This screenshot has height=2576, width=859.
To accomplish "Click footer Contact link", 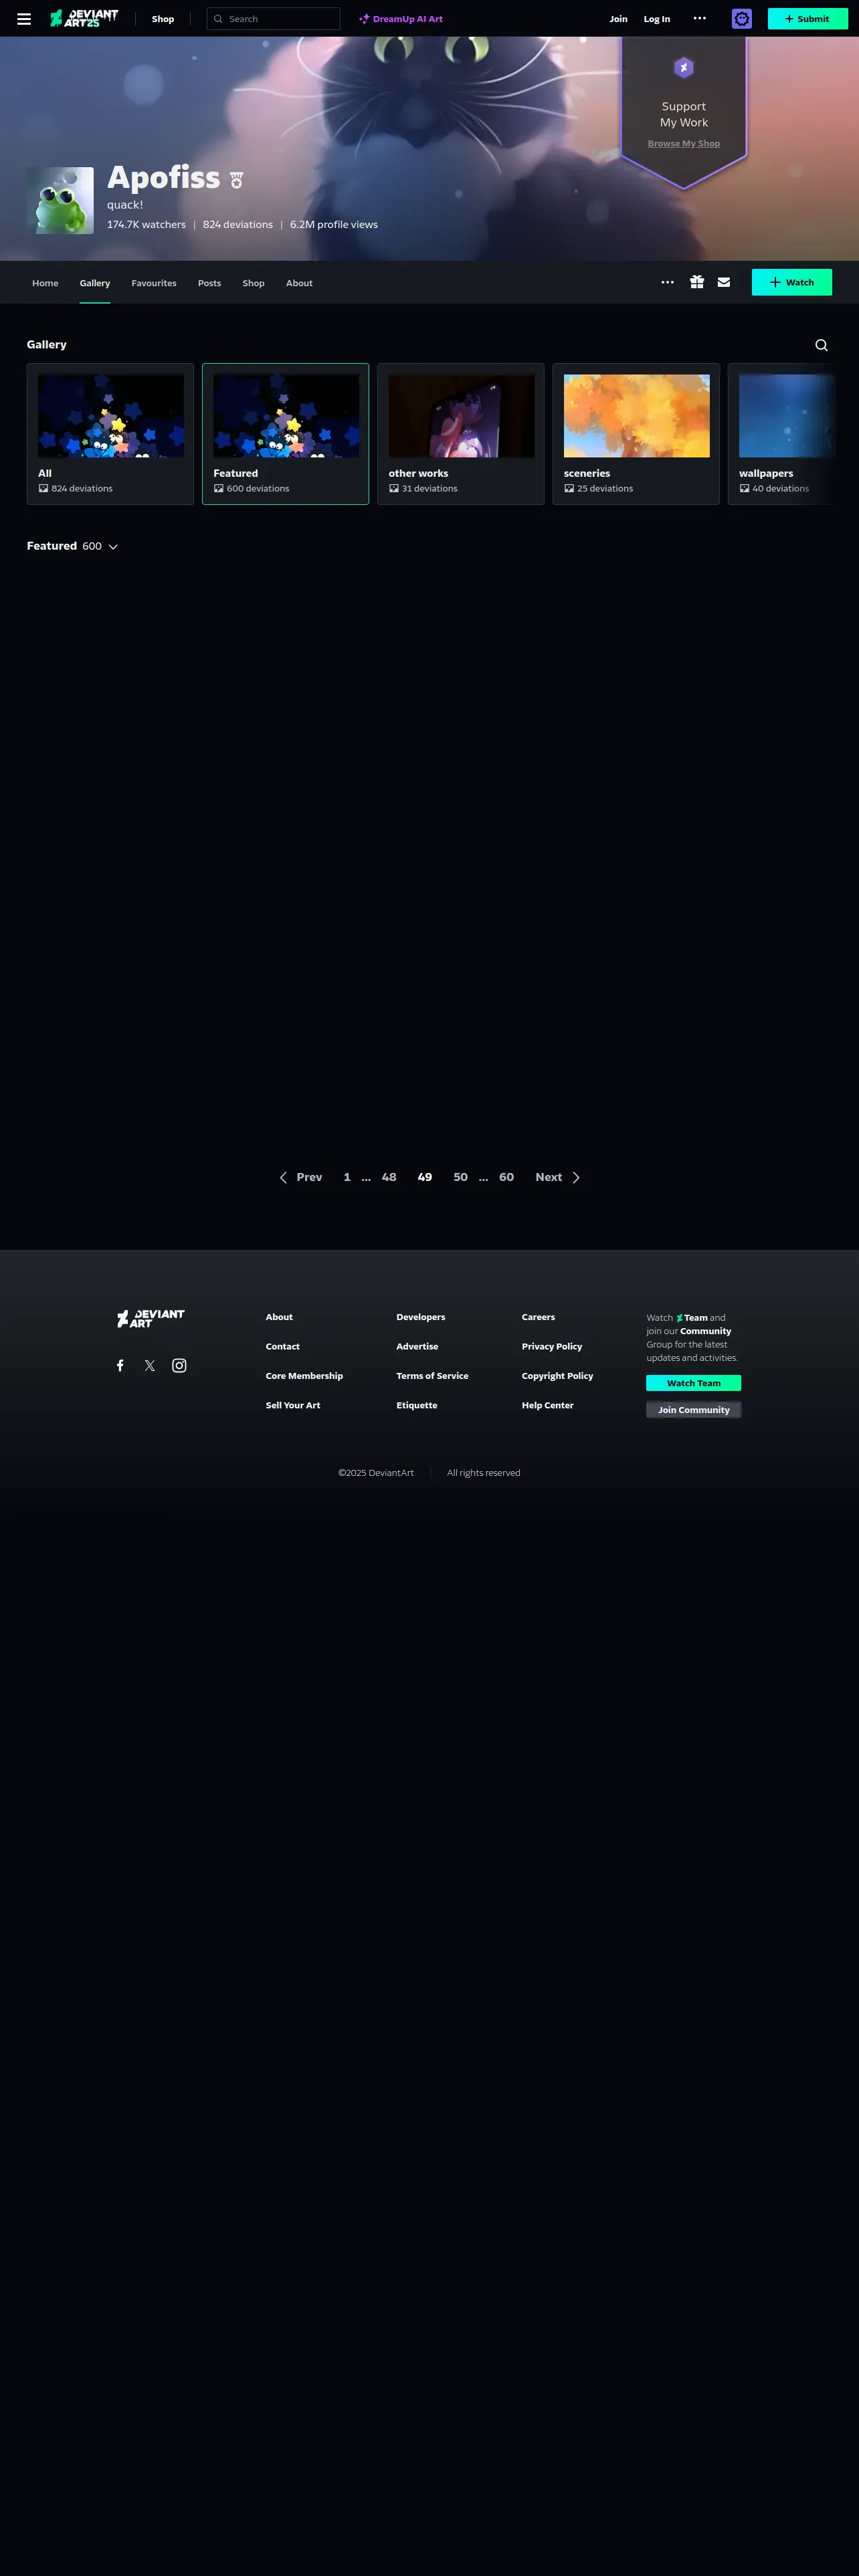I will (x=282, y=1346).
